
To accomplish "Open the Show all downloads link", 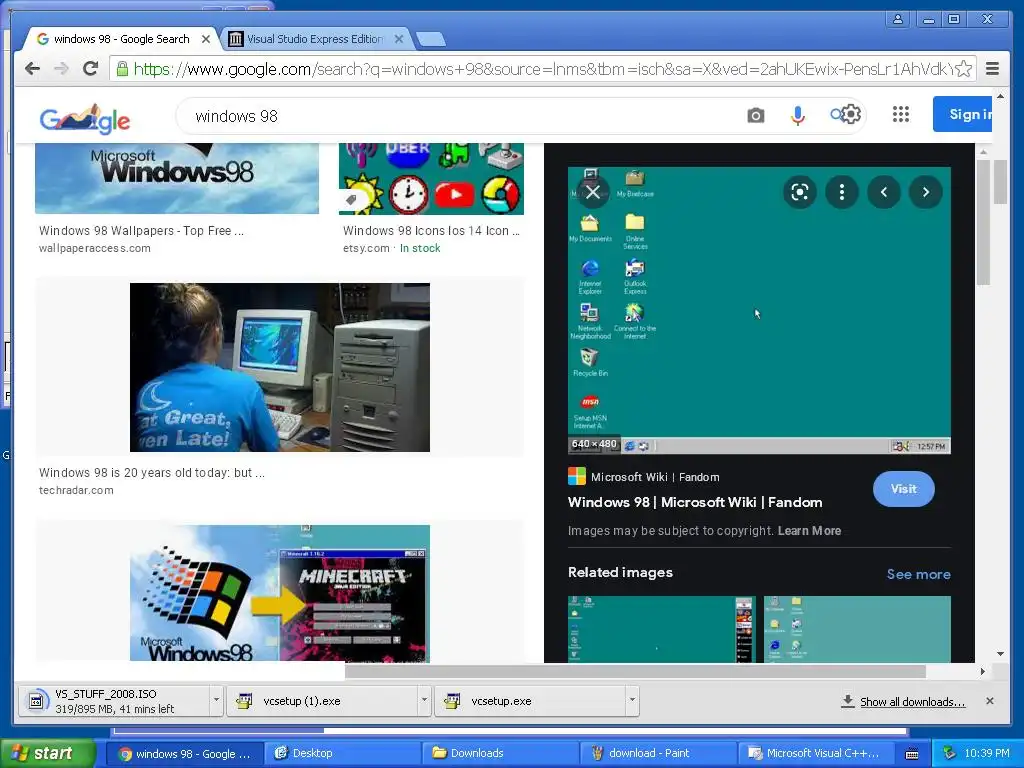I will pos(912,701).
